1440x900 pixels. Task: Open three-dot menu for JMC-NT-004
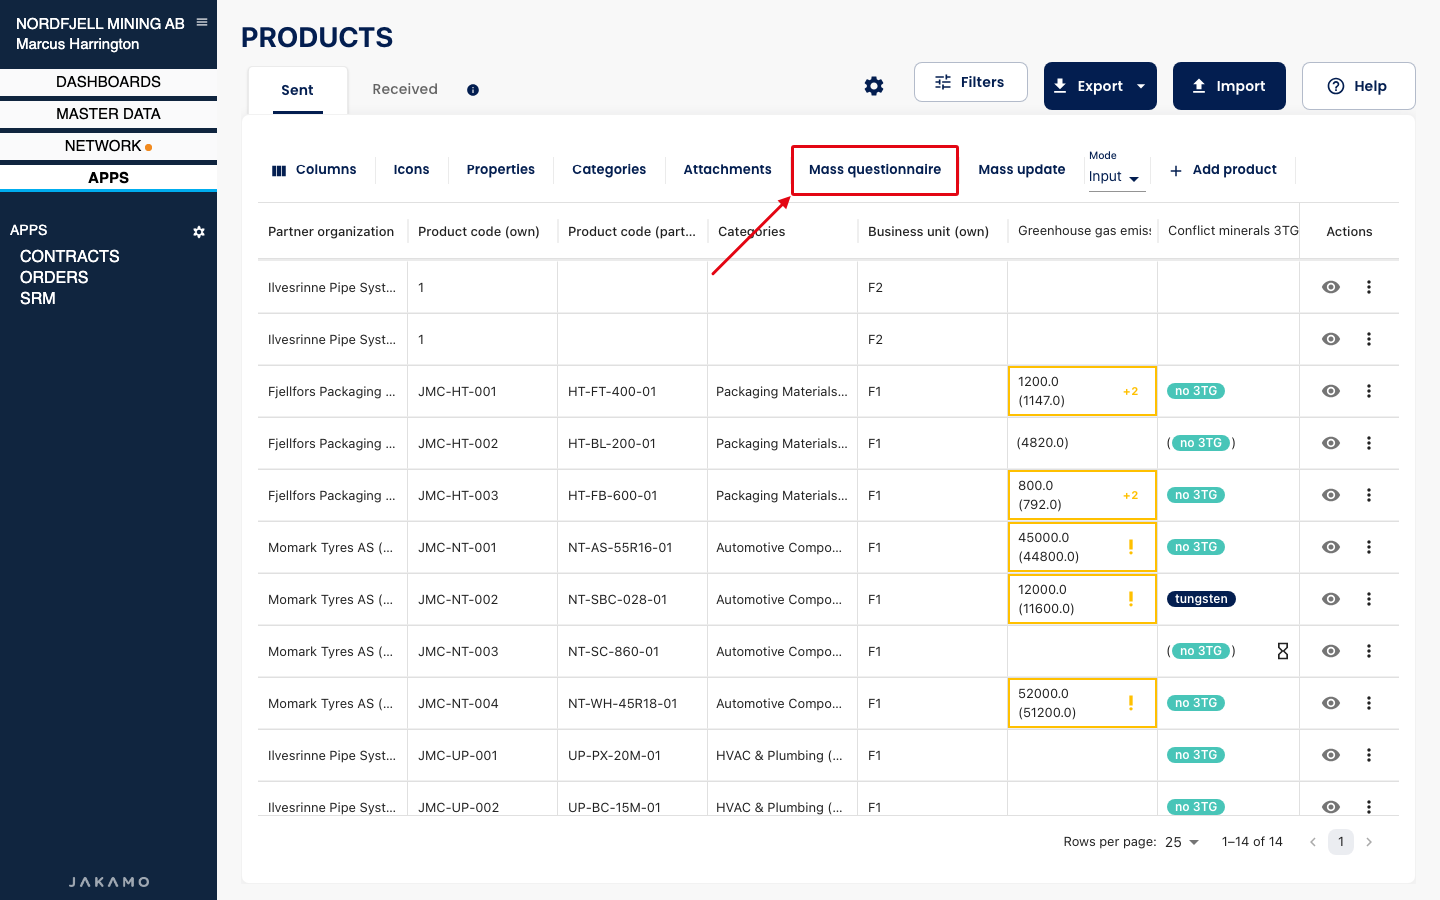tap(1369, 703)
